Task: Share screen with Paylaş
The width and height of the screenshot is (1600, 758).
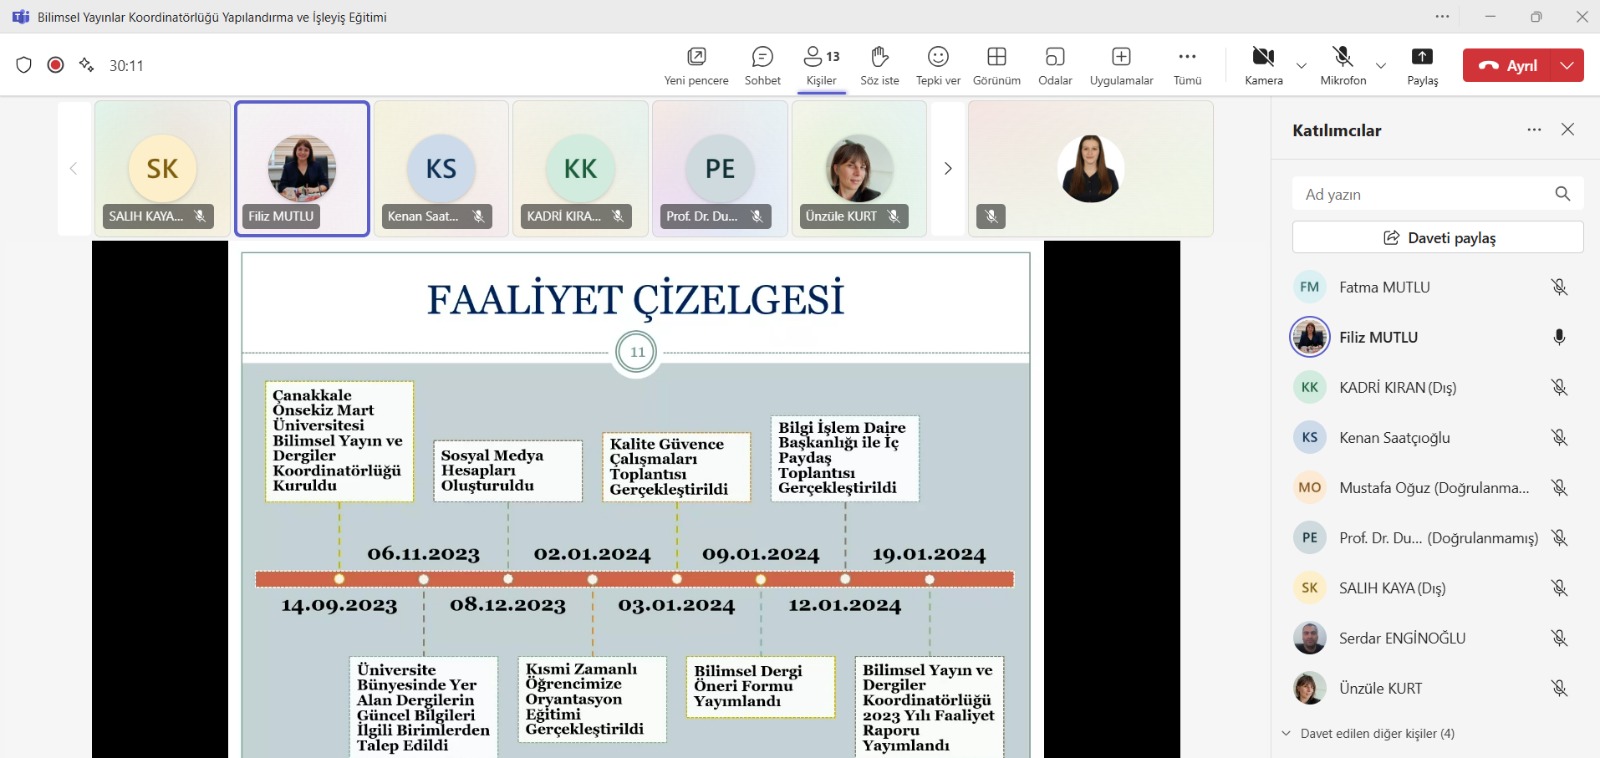Action: 1422,65
